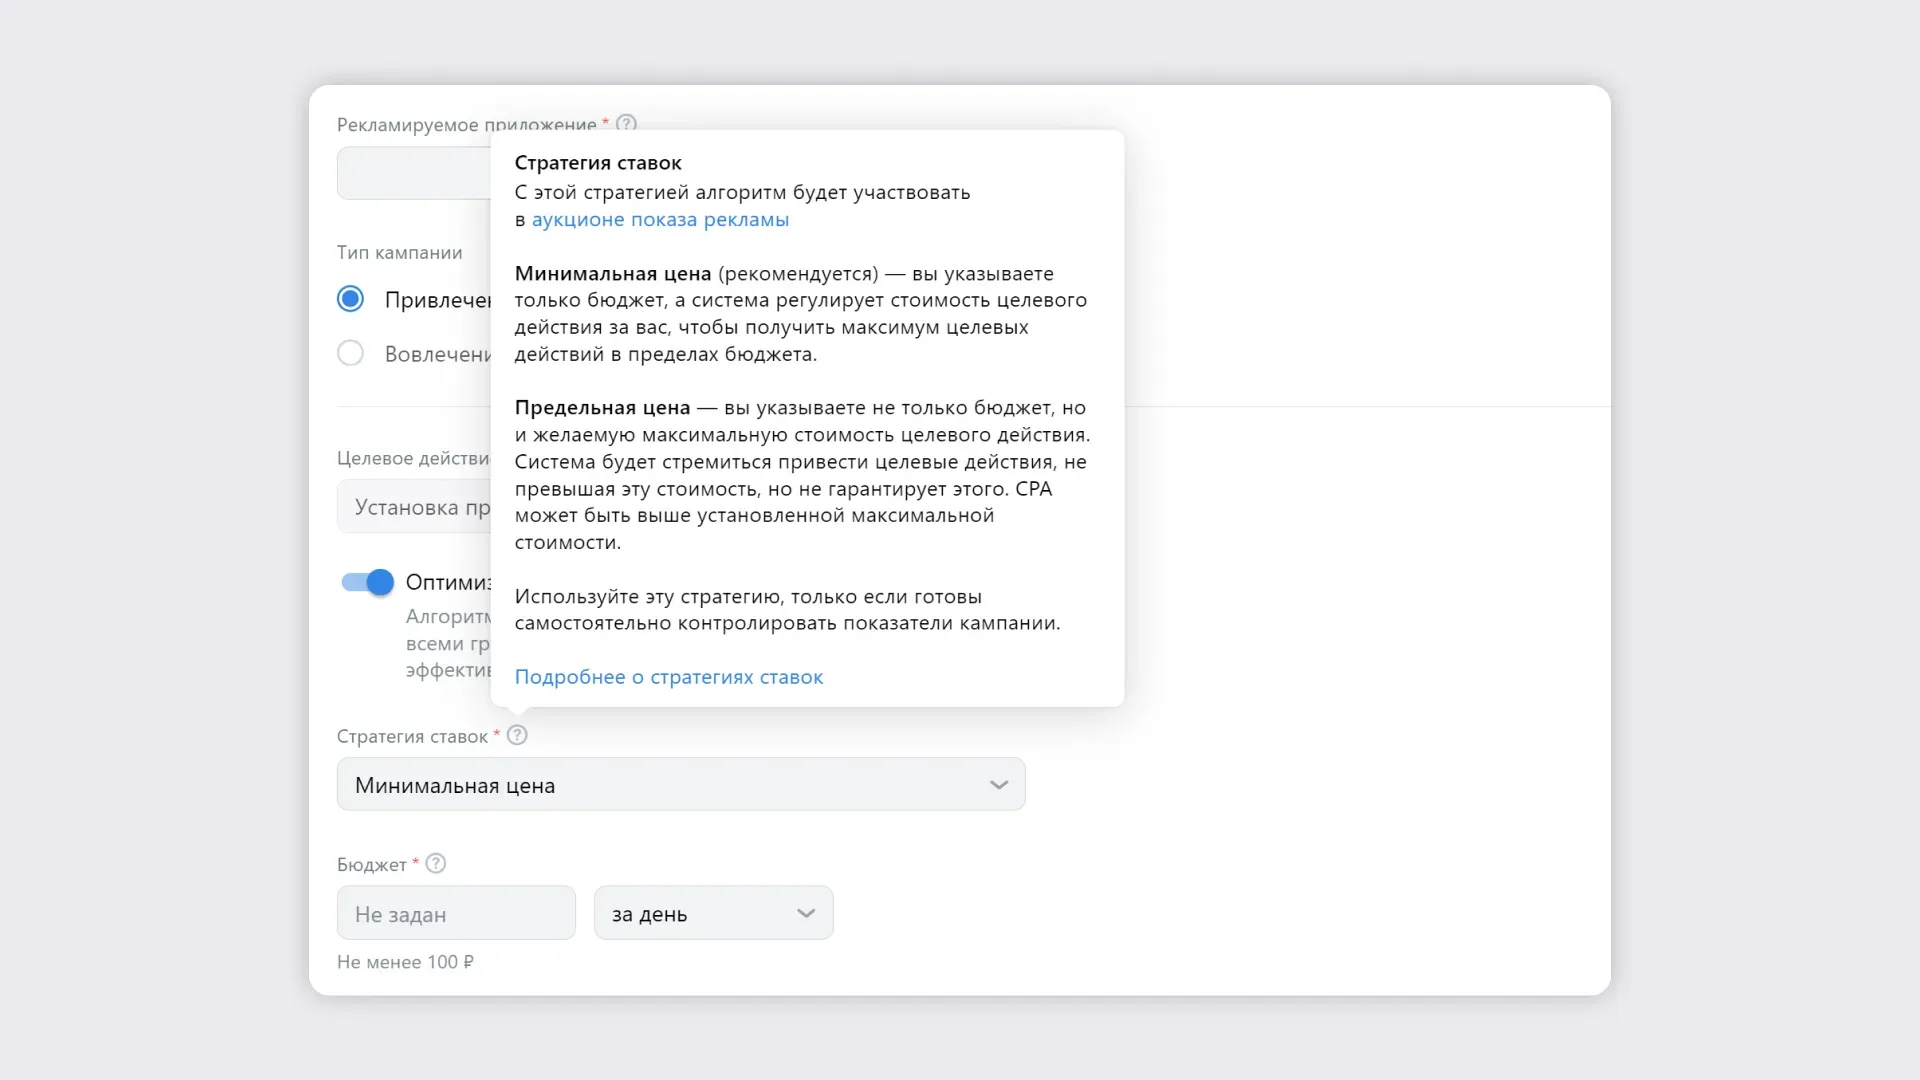
Task: Open Подробнее о стратегиях ставок link
Action: point(669,677)
